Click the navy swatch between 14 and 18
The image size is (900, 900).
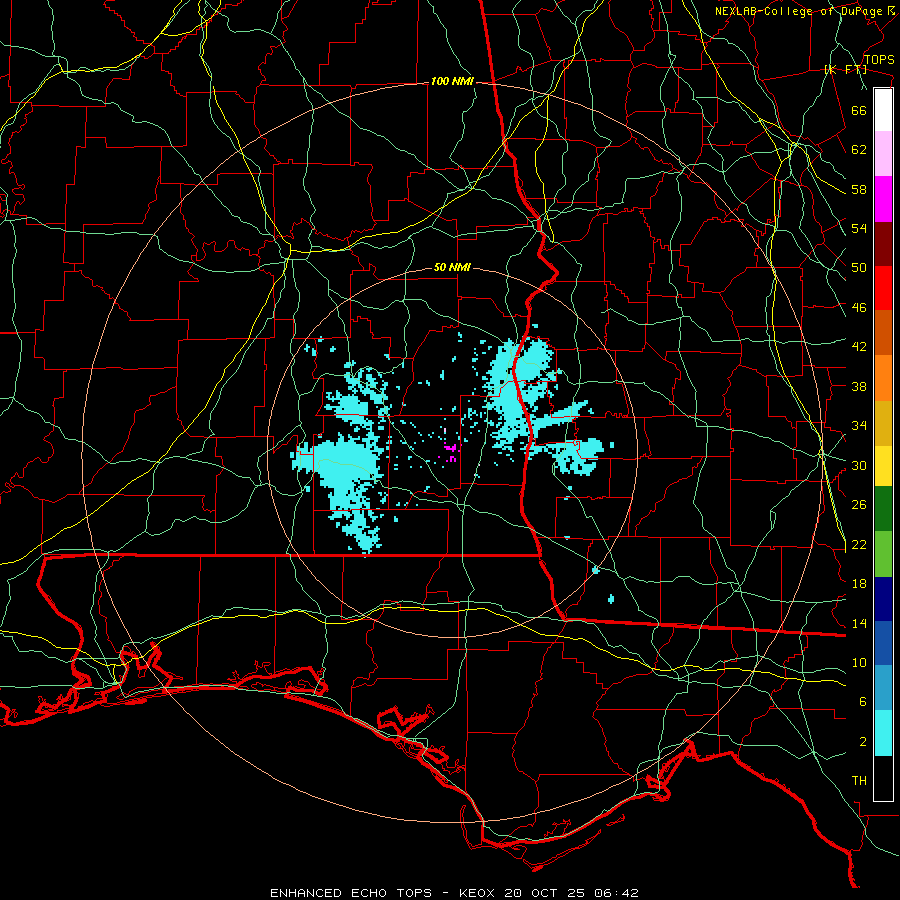point(883,599)
